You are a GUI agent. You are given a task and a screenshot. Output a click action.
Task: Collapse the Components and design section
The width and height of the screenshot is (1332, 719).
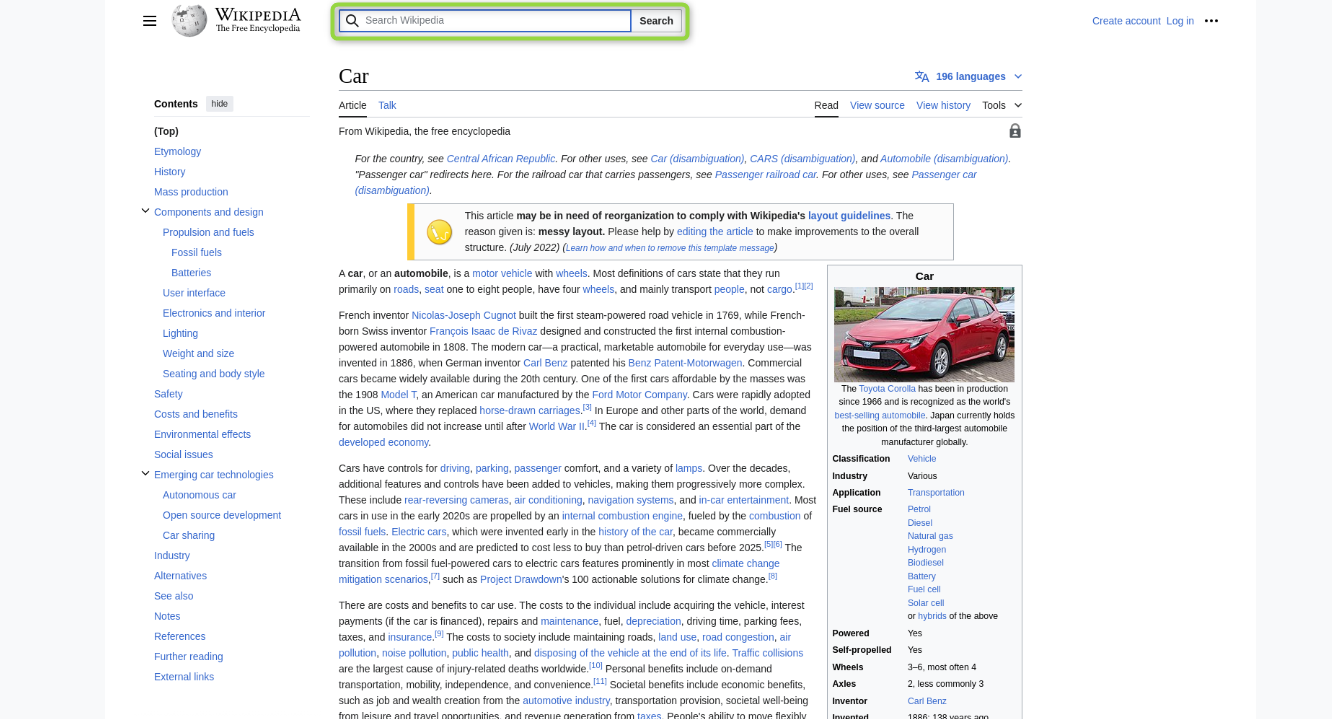(145, 211)
